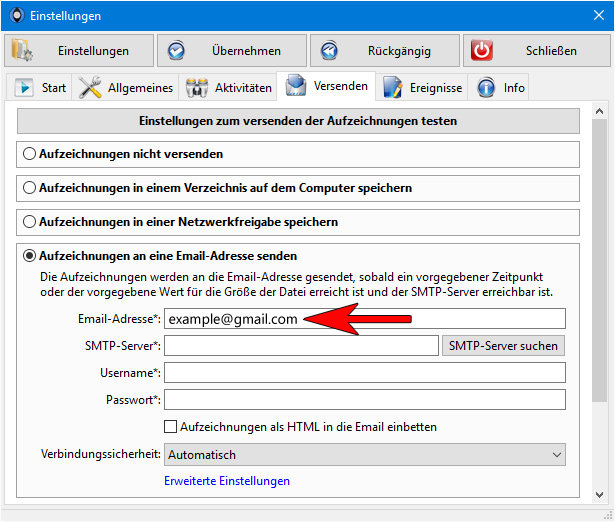Image resolution: width=615 pixels, height=522 pixels.
Task: Click the Passwort input field
Action: [365, 400]
